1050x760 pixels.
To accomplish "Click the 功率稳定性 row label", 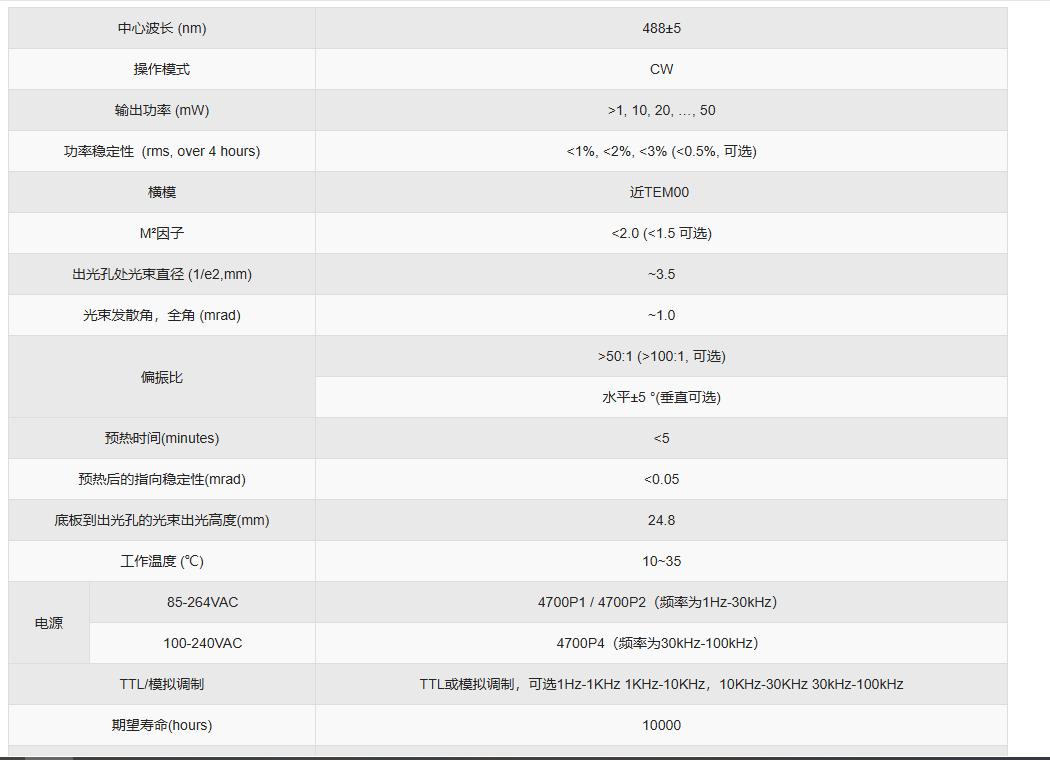I will pyautogui.click(x=162, y=151).
